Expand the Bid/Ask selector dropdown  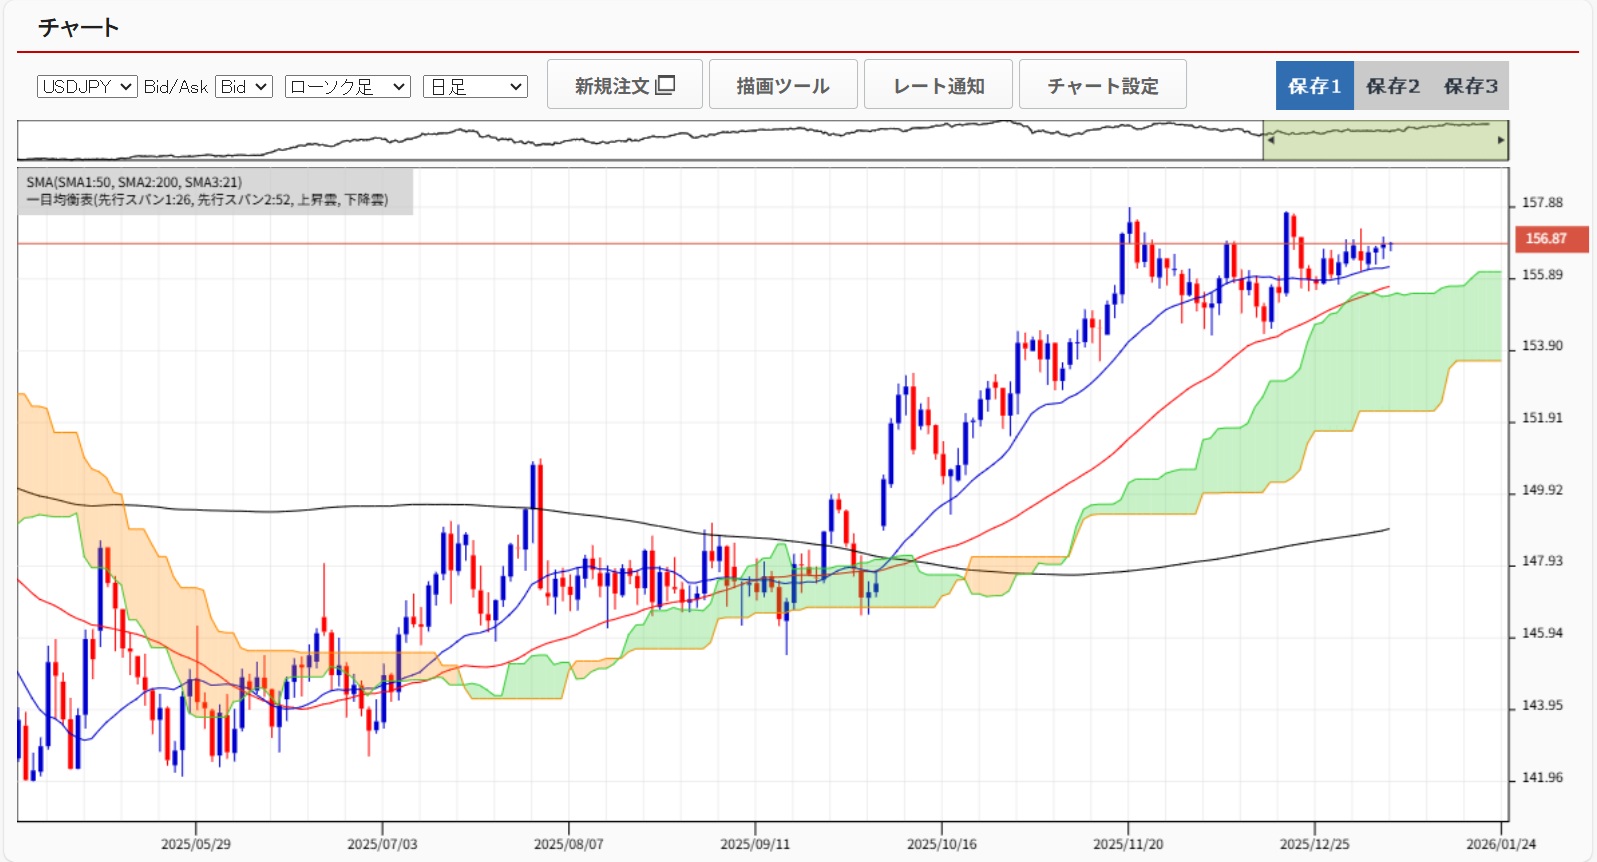pos(244,87)
